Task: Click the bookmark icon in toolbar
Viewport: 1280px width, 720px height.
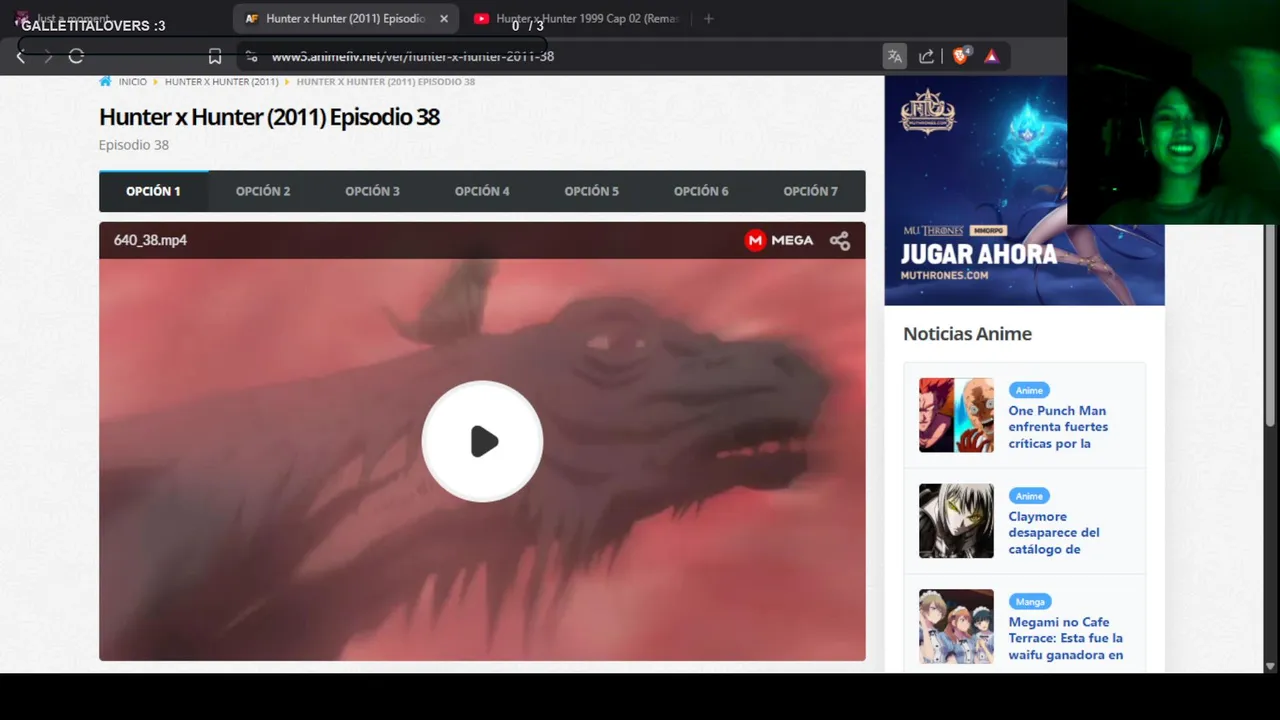Action: coord(215,56)
